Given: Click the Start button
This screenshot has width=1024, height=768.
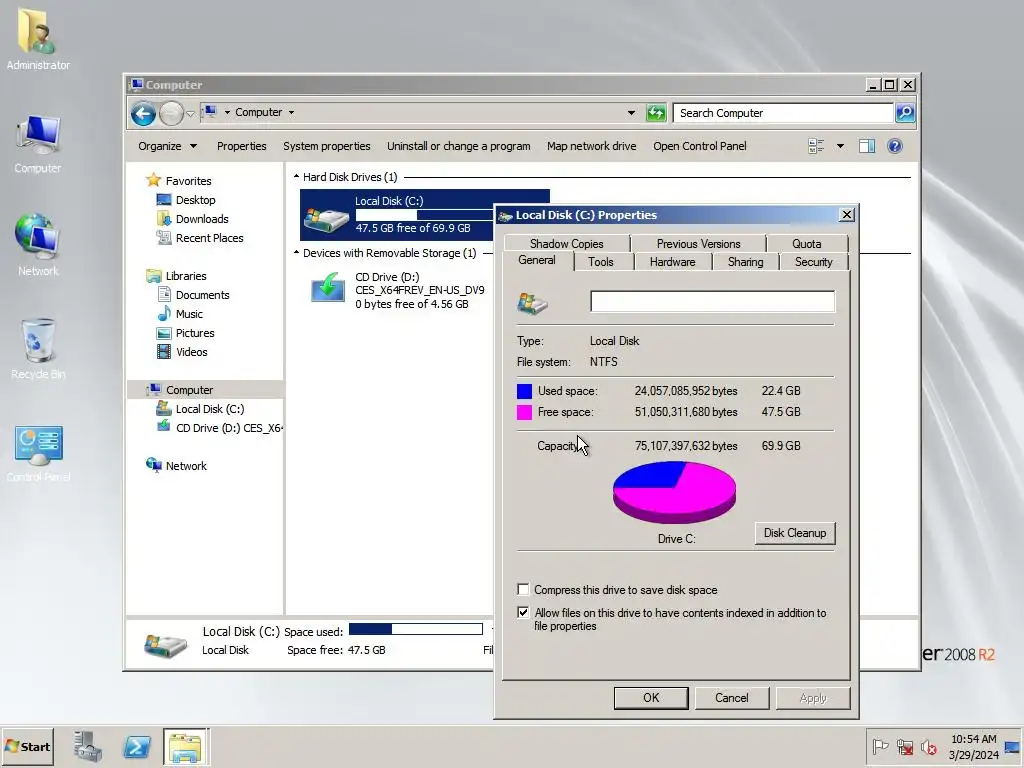Looking at the screenshot, I should pos(27,746).
